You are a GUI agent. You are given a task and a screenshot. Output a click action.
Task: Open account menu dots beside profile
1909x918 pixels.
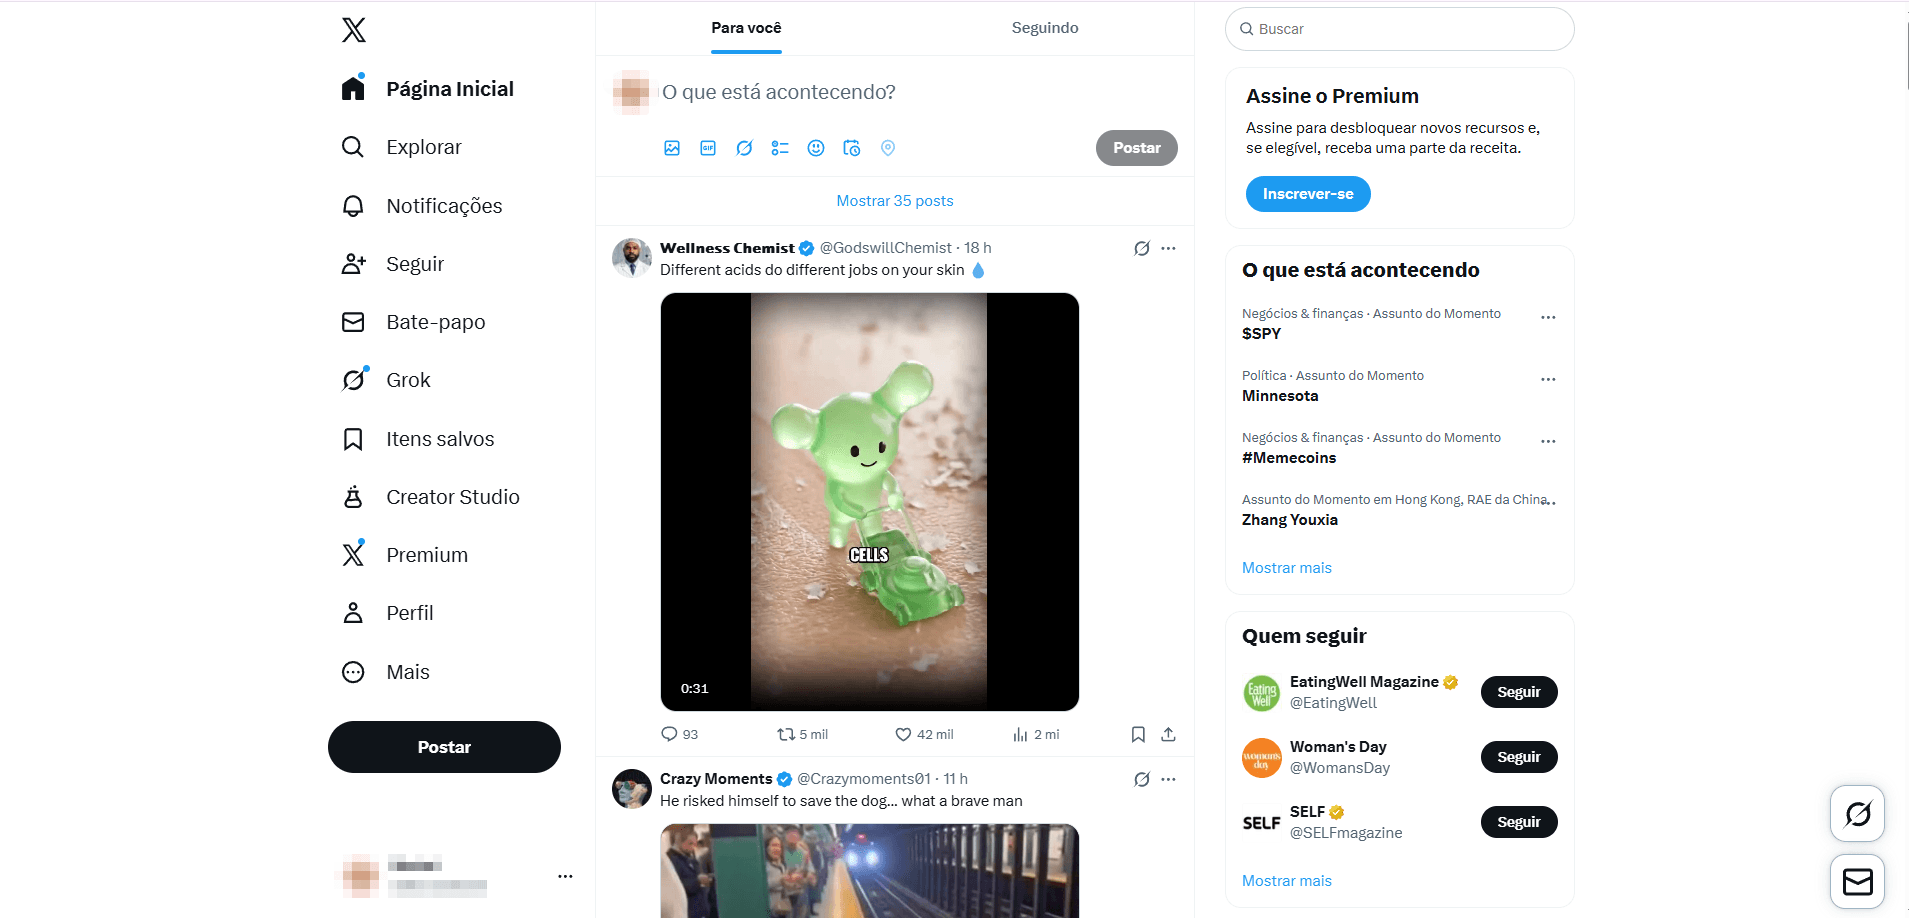(565, 876)
